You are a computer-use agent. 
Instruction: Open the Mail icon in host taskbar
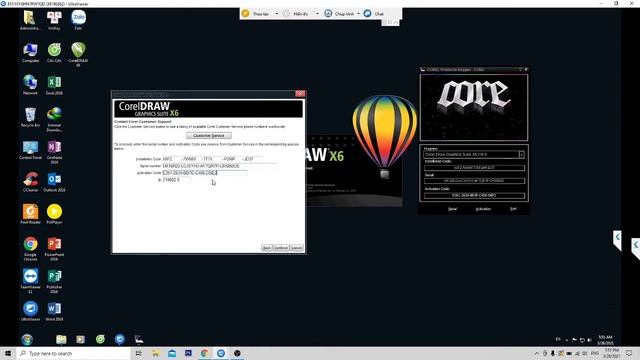(x=172, y=353)
